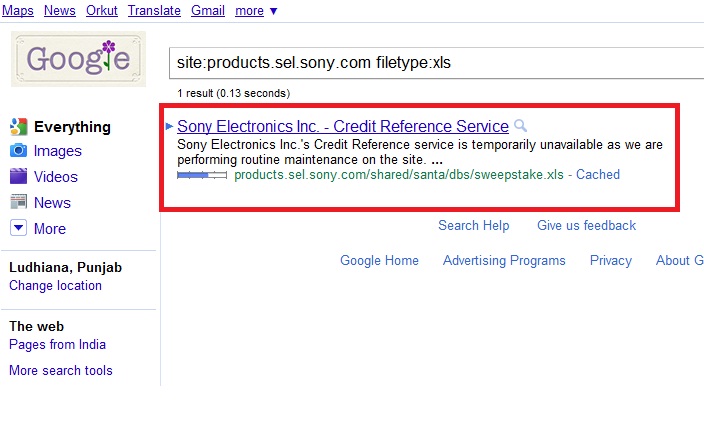
Task: Click the Videos filmstrip icon
Action: click(18, 177)
